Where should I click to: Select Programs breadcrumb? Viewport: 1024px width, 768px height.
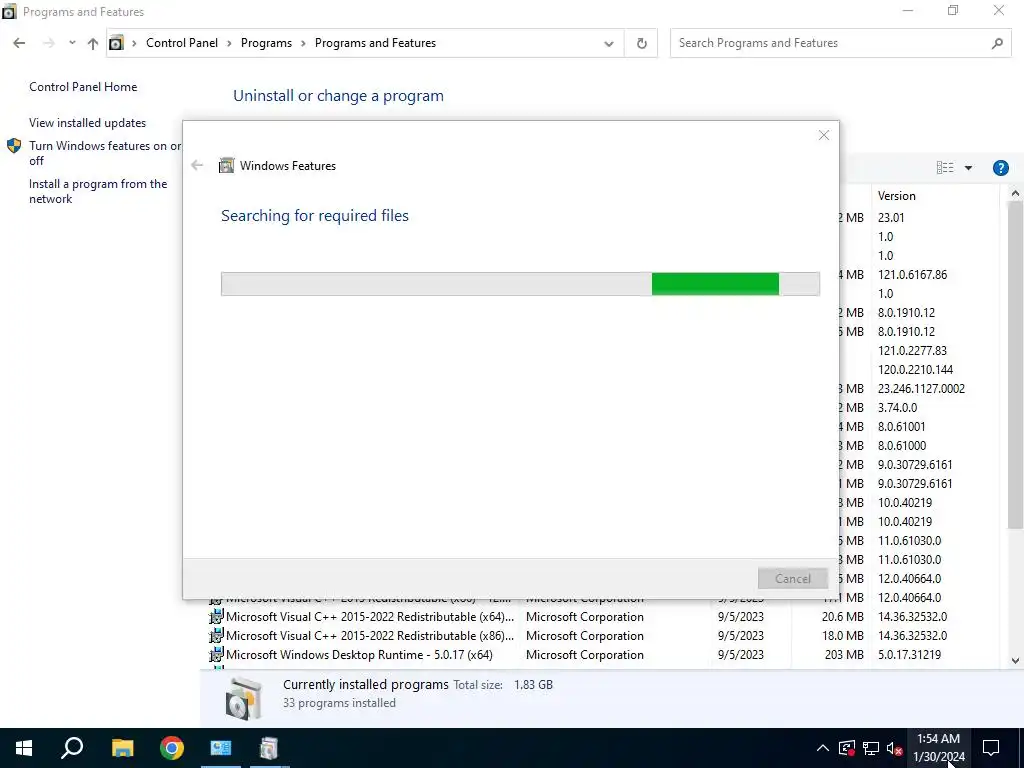pyautogui.click(x=266, y=43)
